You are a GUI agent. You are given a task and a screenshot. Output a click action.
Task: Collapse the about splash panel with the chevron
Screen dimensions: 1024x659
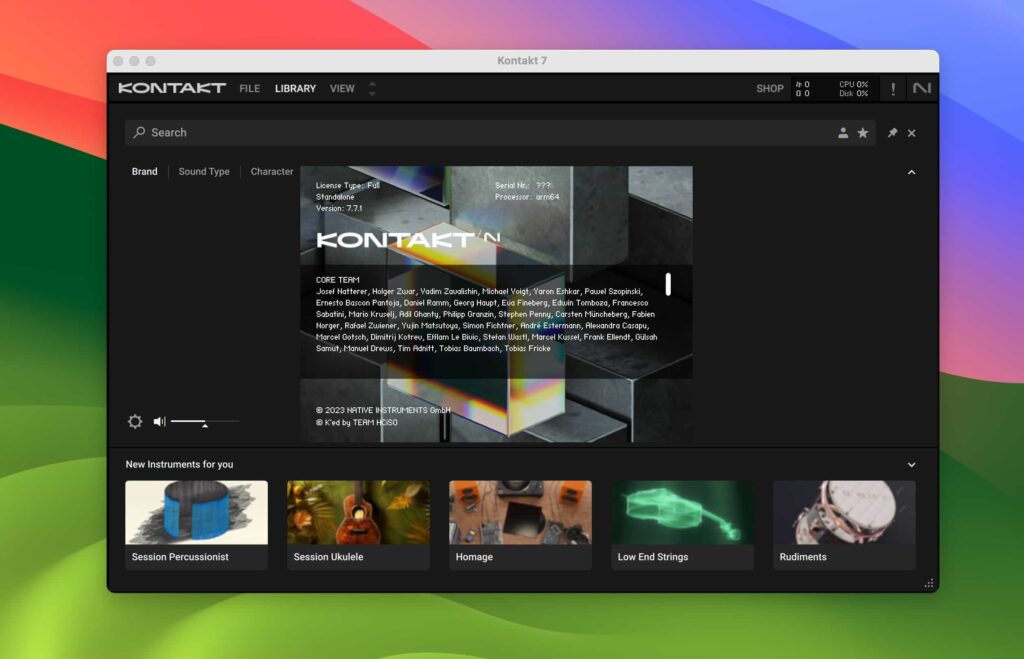(911, 172)
